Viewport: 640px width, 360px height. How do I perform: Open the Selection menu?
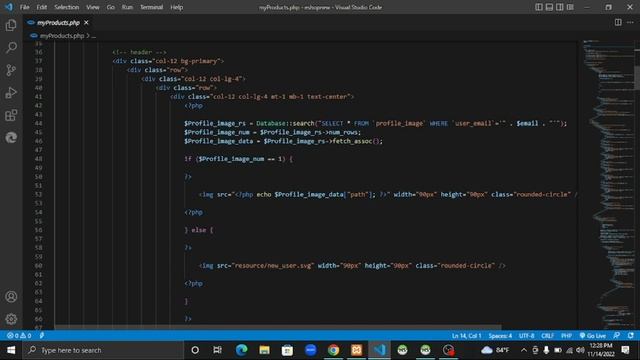[67, 7]
